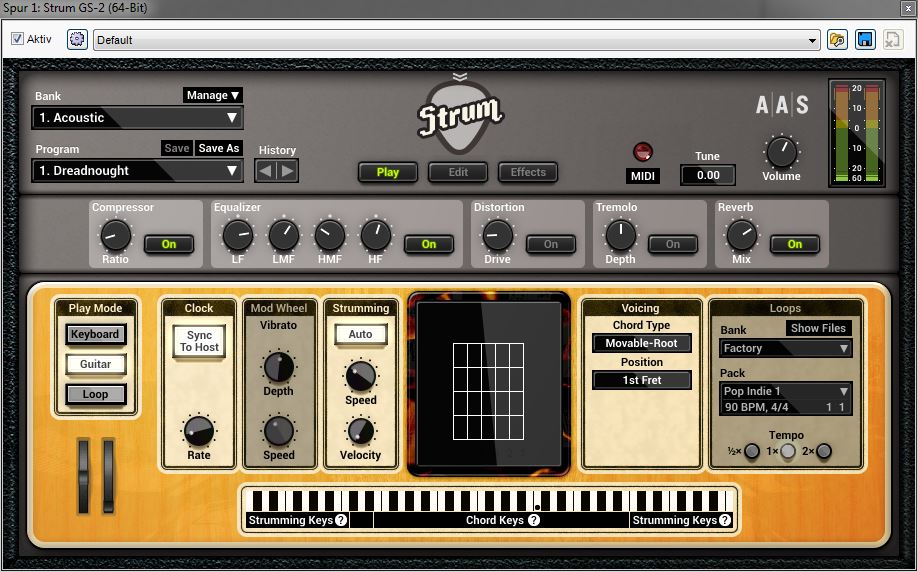This screenshot has height=572, width=918.
Task: Switch to the Edit view
Action: click(458, 172)
